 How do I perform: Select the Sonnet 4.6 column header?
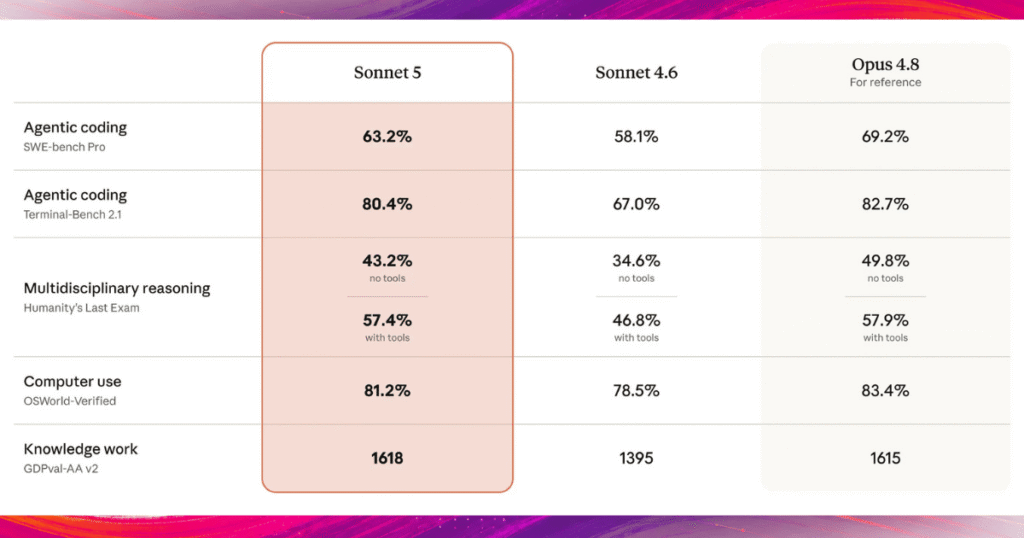click(x=636, y=72)
